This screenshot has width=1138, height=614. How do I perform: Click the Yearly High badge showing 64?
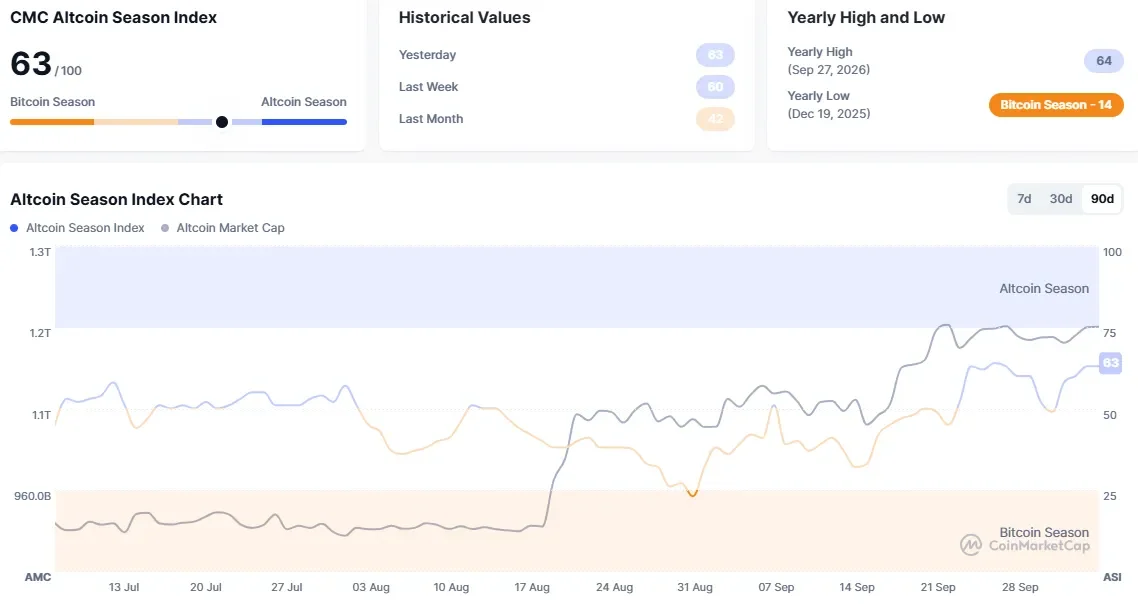tap(1104, 61)
